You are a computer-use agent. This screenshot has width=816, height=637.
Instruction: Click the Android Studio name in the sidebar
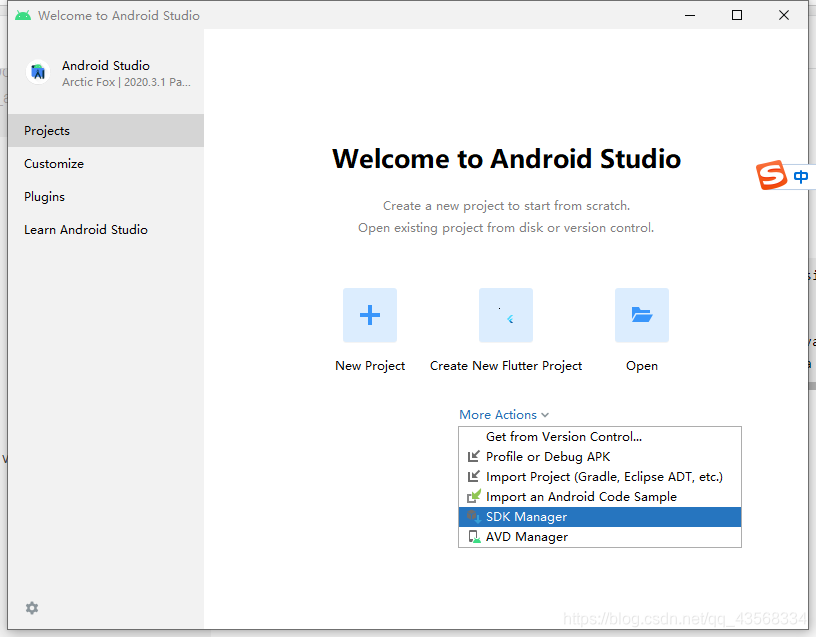106,66
